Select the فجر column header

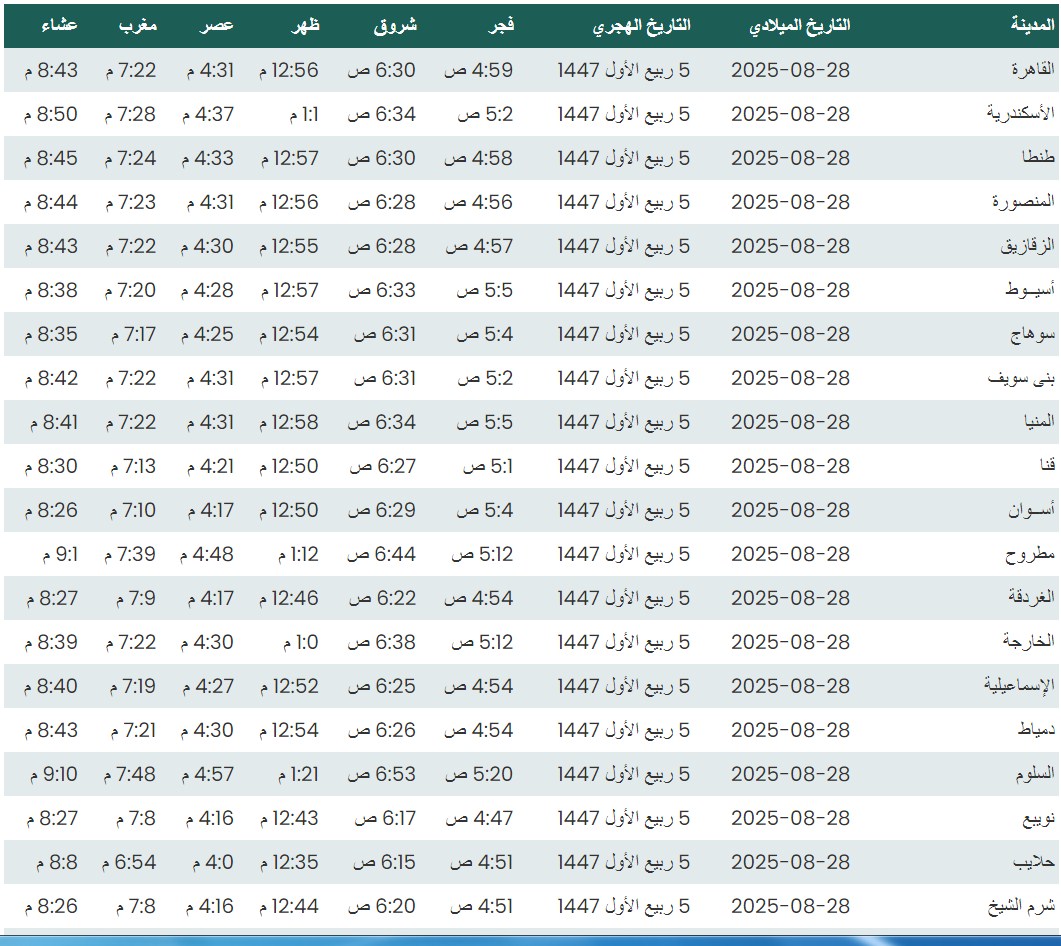click(500, 26)
